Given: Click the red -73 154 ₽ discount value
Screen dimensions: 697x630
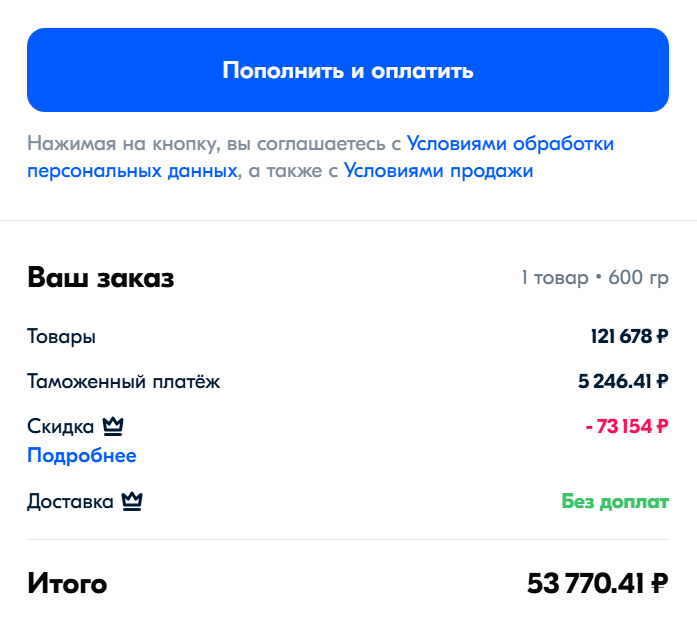Looking at the screenshot, I should (x=626, y=427).
